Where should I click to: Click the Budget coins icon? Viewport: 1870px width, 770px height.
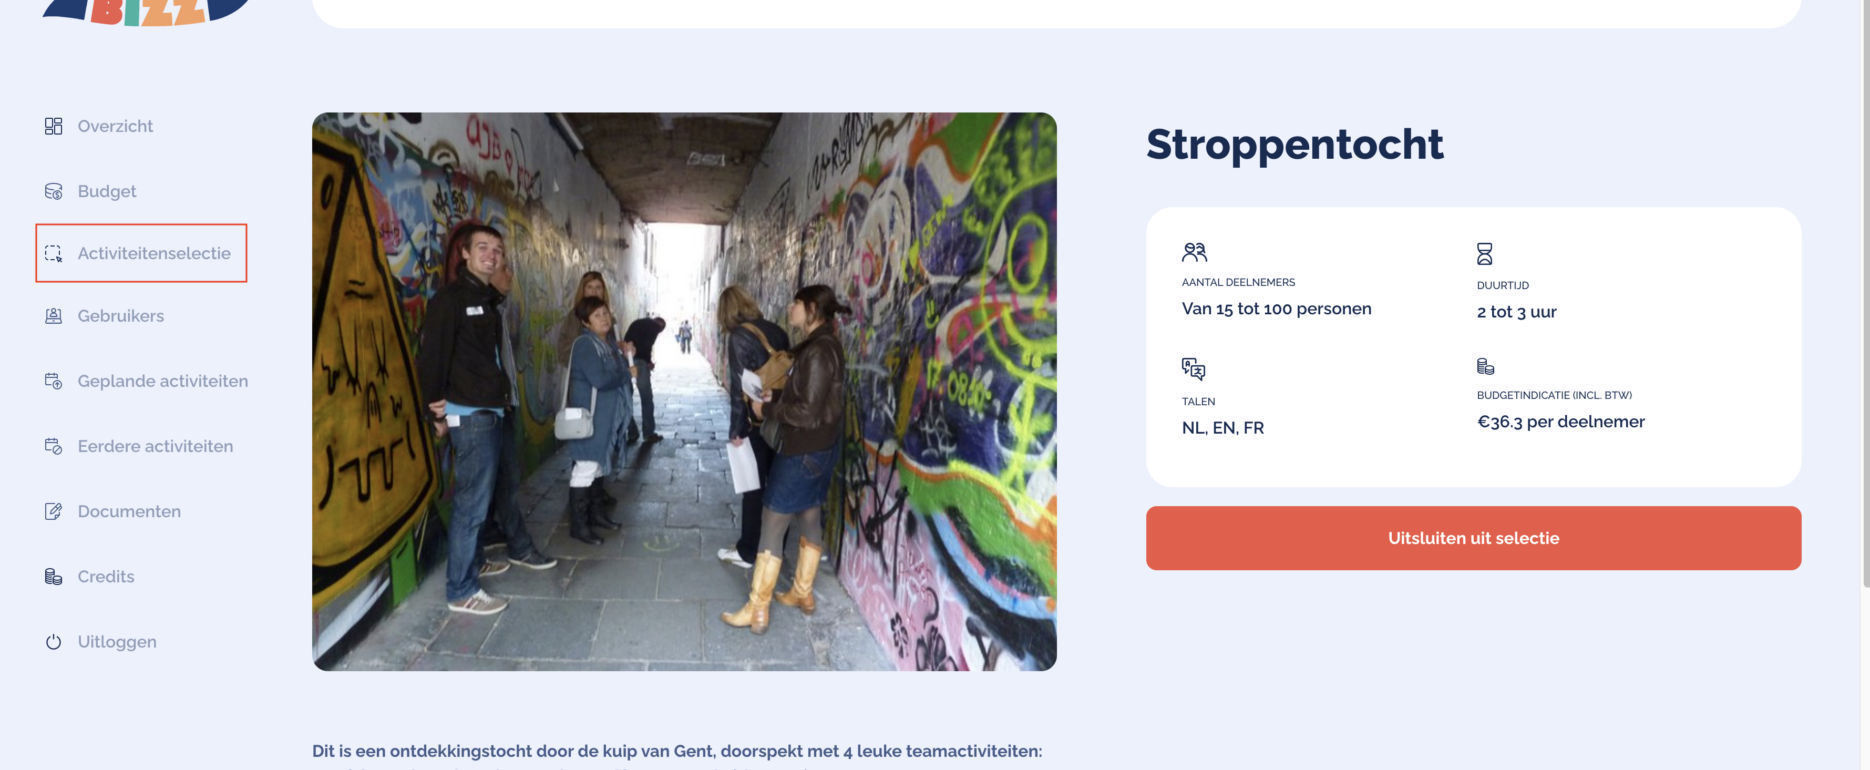53,191
